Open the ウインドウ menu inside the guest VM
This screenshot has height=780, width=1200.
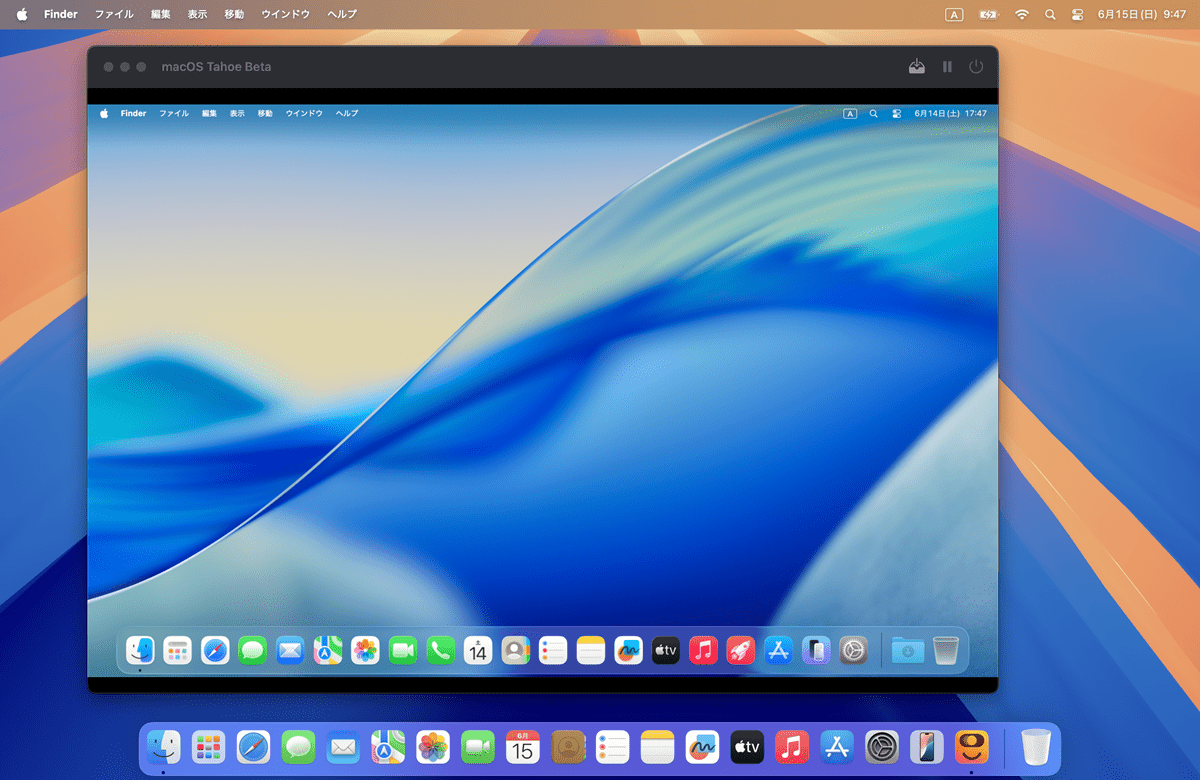pyautogui.click(x=304, y=114)
